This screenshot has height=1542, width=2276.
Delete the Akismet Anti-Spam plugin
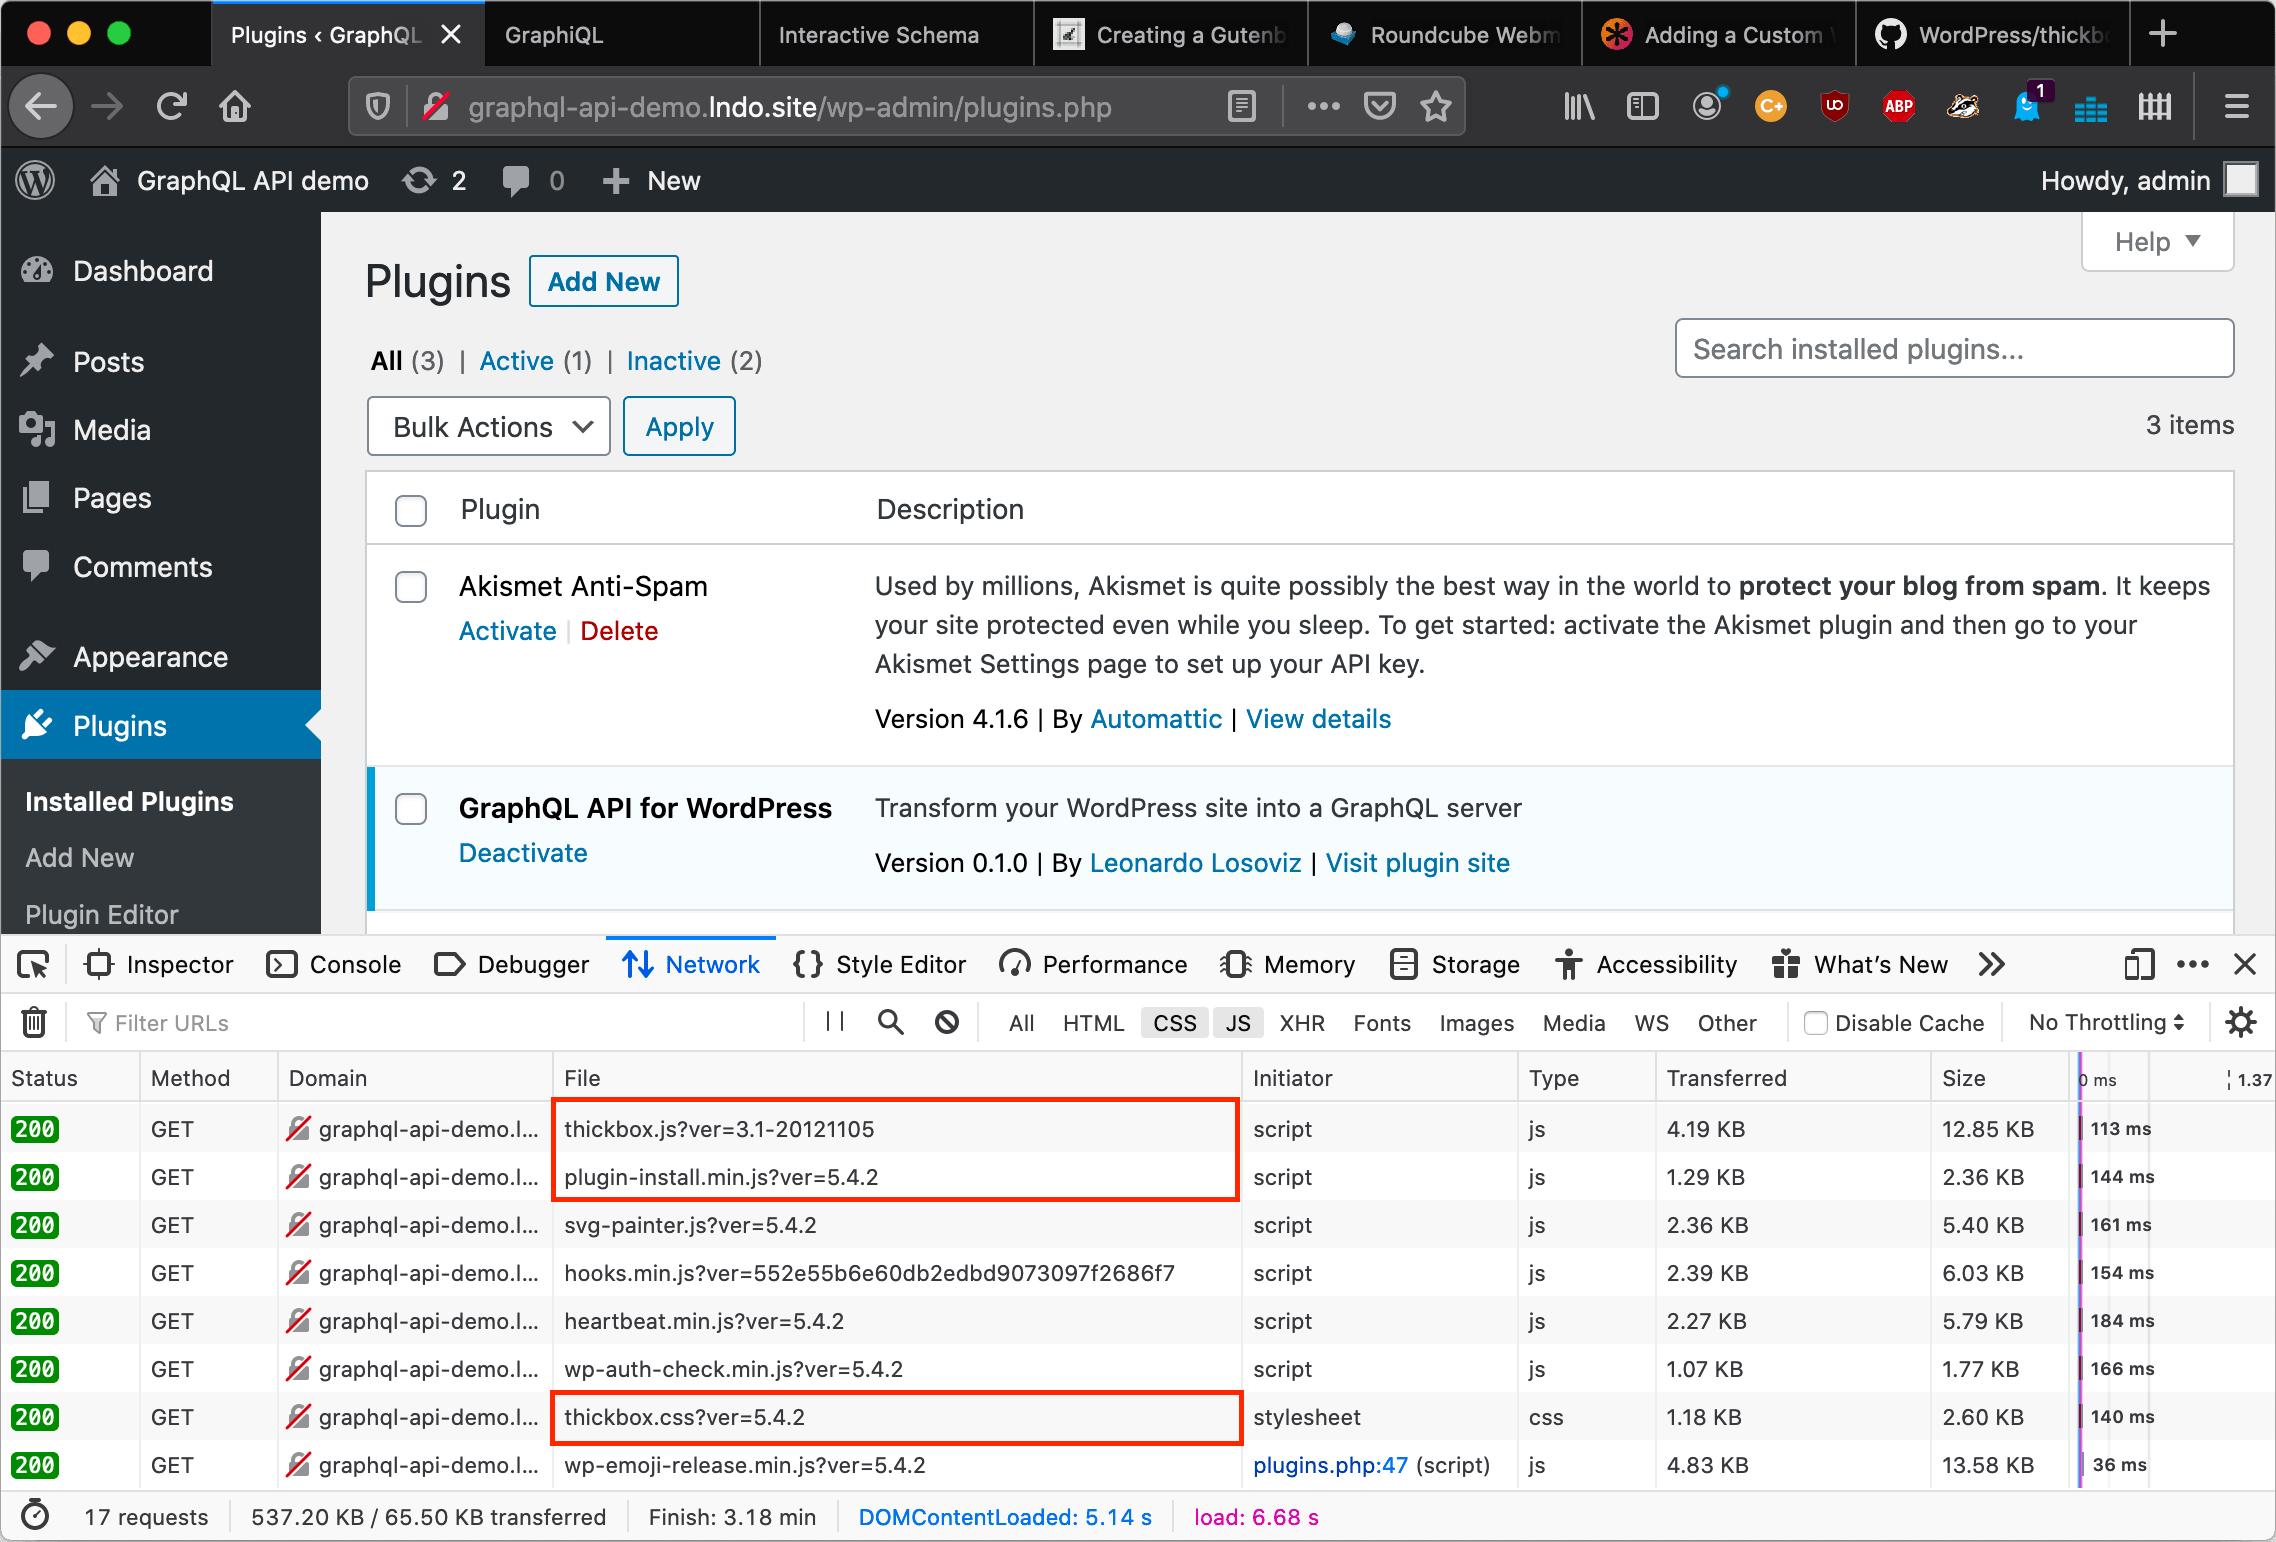point(619,631)
